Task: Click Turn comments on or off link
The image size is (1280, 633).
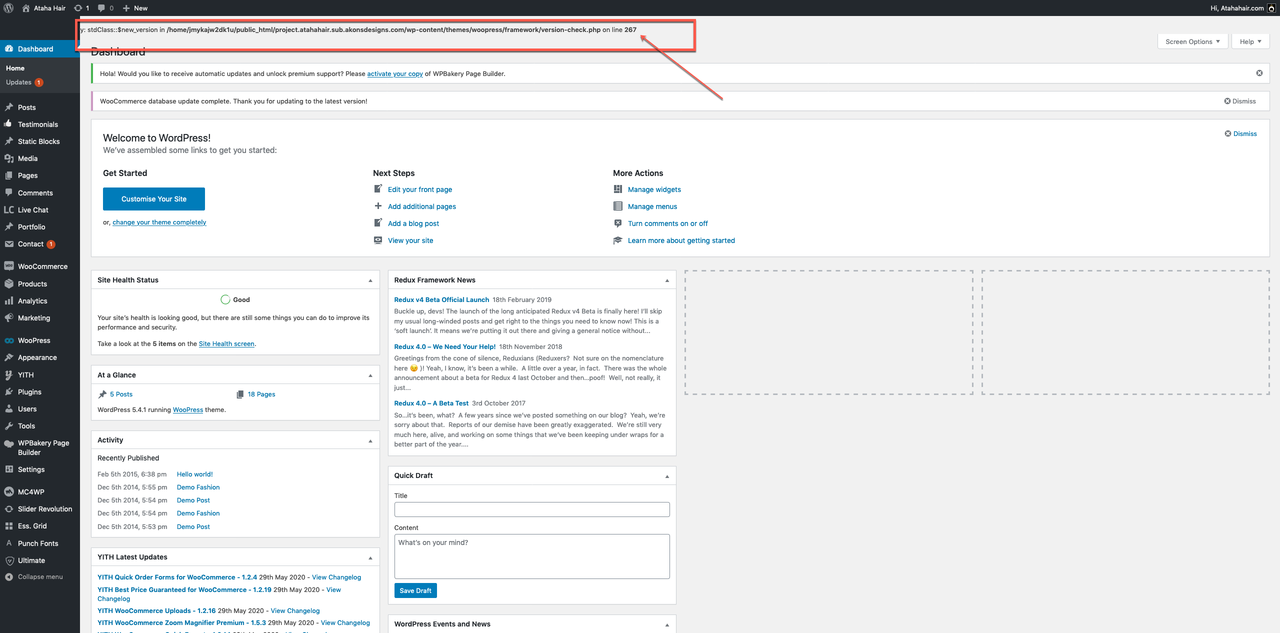Action: point(668,223)
